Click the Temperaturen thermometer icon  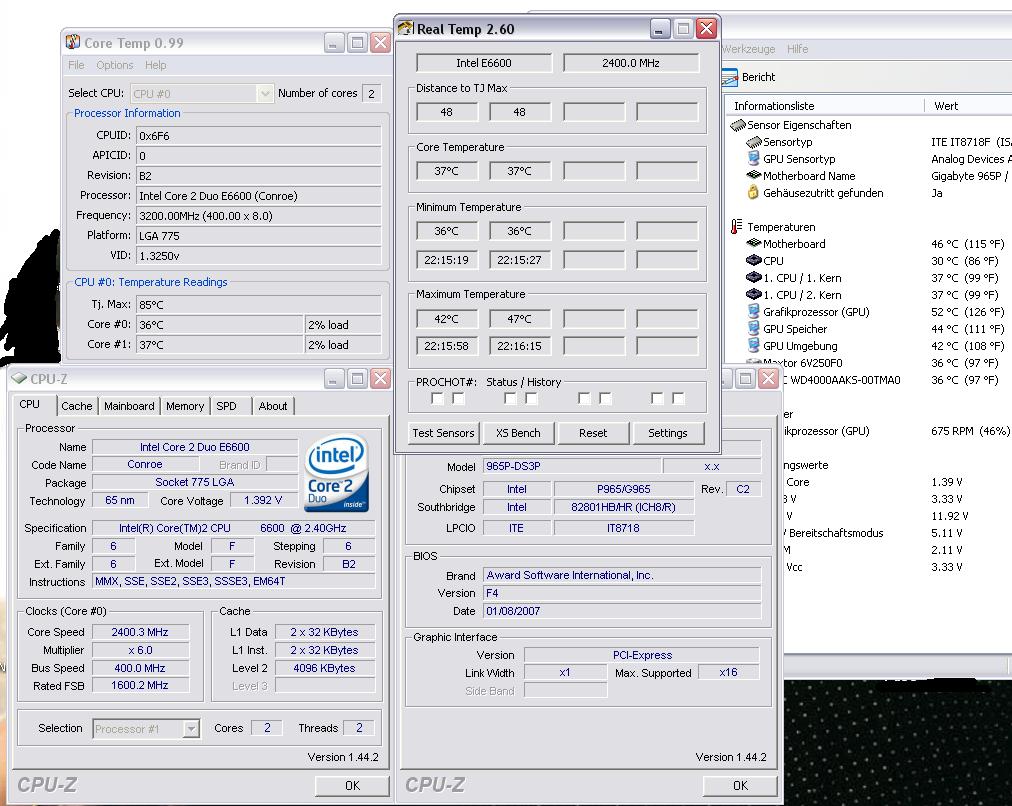pos(736,227)
